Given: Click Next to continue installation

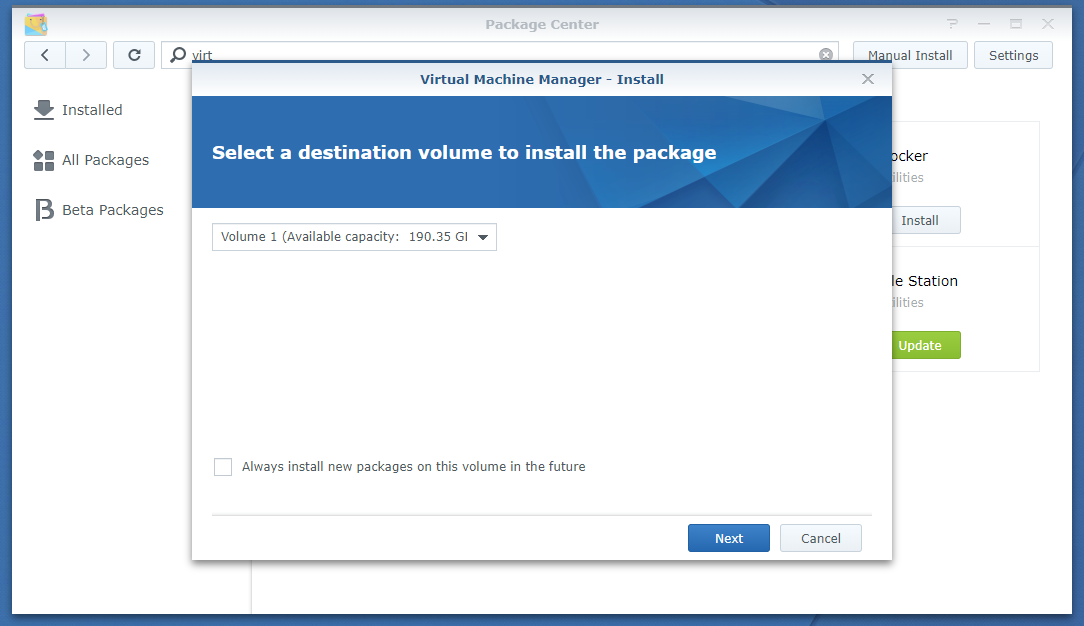Looking at the screenshot, I should click(728, 538).
